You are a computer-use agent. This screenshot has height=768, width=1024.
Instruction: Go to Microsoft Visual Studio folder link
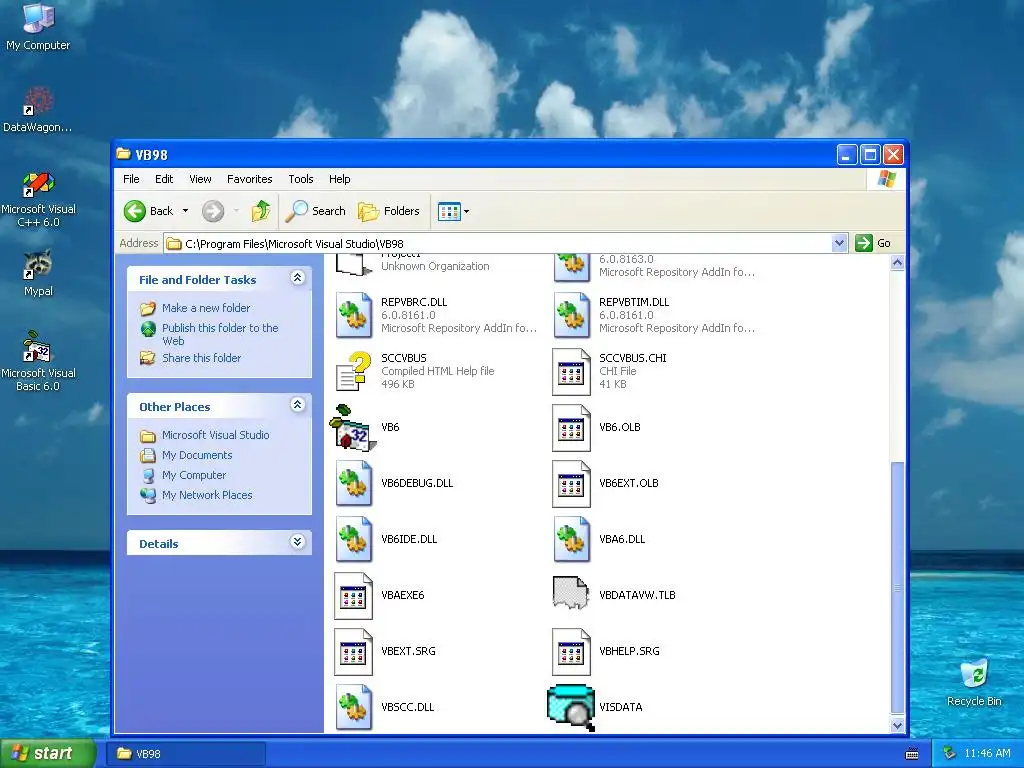click(x=216, y=435)
